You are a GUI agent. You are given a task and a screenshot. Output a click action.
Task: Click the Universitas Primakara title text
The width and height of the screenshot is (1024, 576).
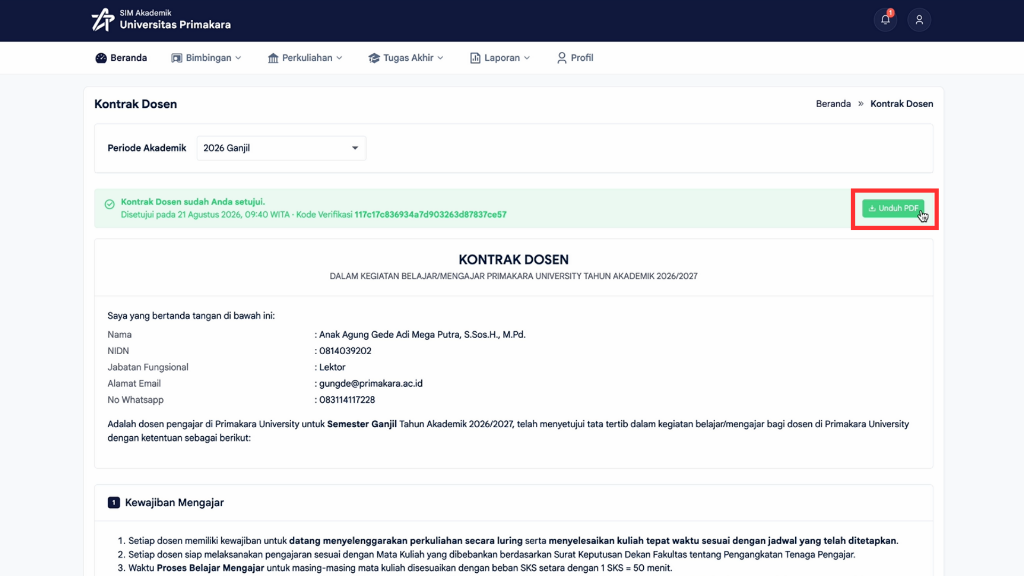[175, 25]
